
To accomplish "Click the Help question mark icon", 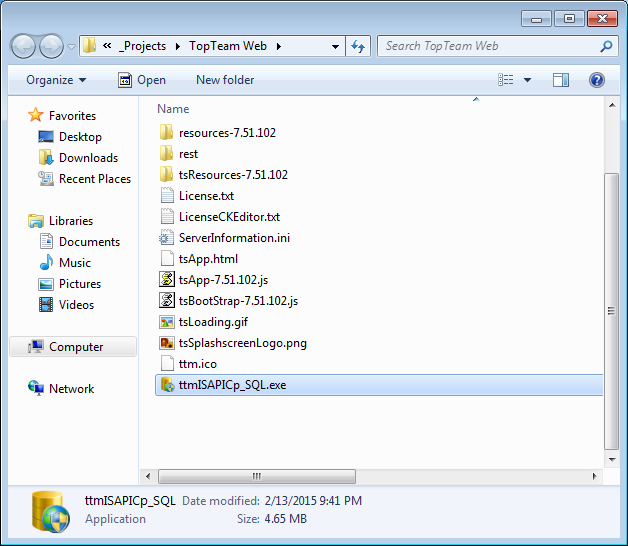I will point(597,80).
